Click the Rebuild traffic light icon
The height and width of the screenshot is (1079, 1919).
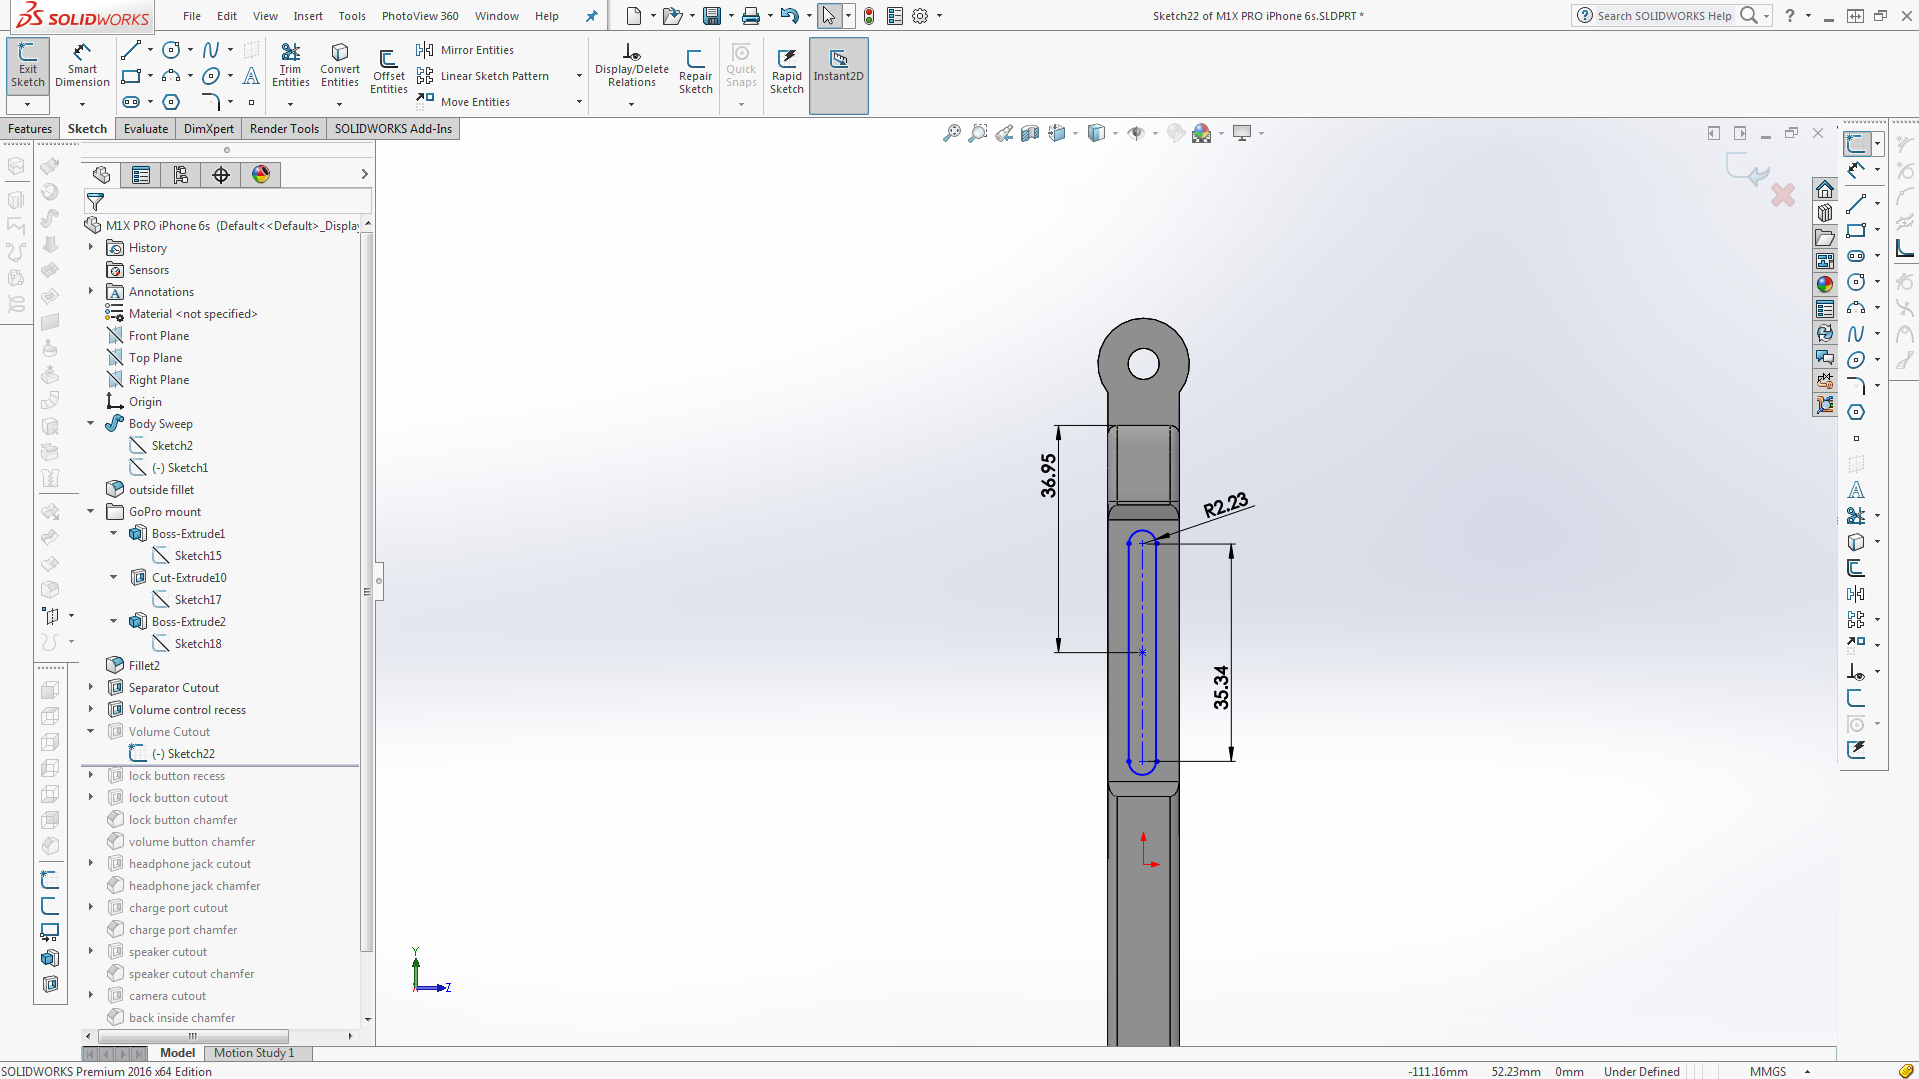click(869, 16)
